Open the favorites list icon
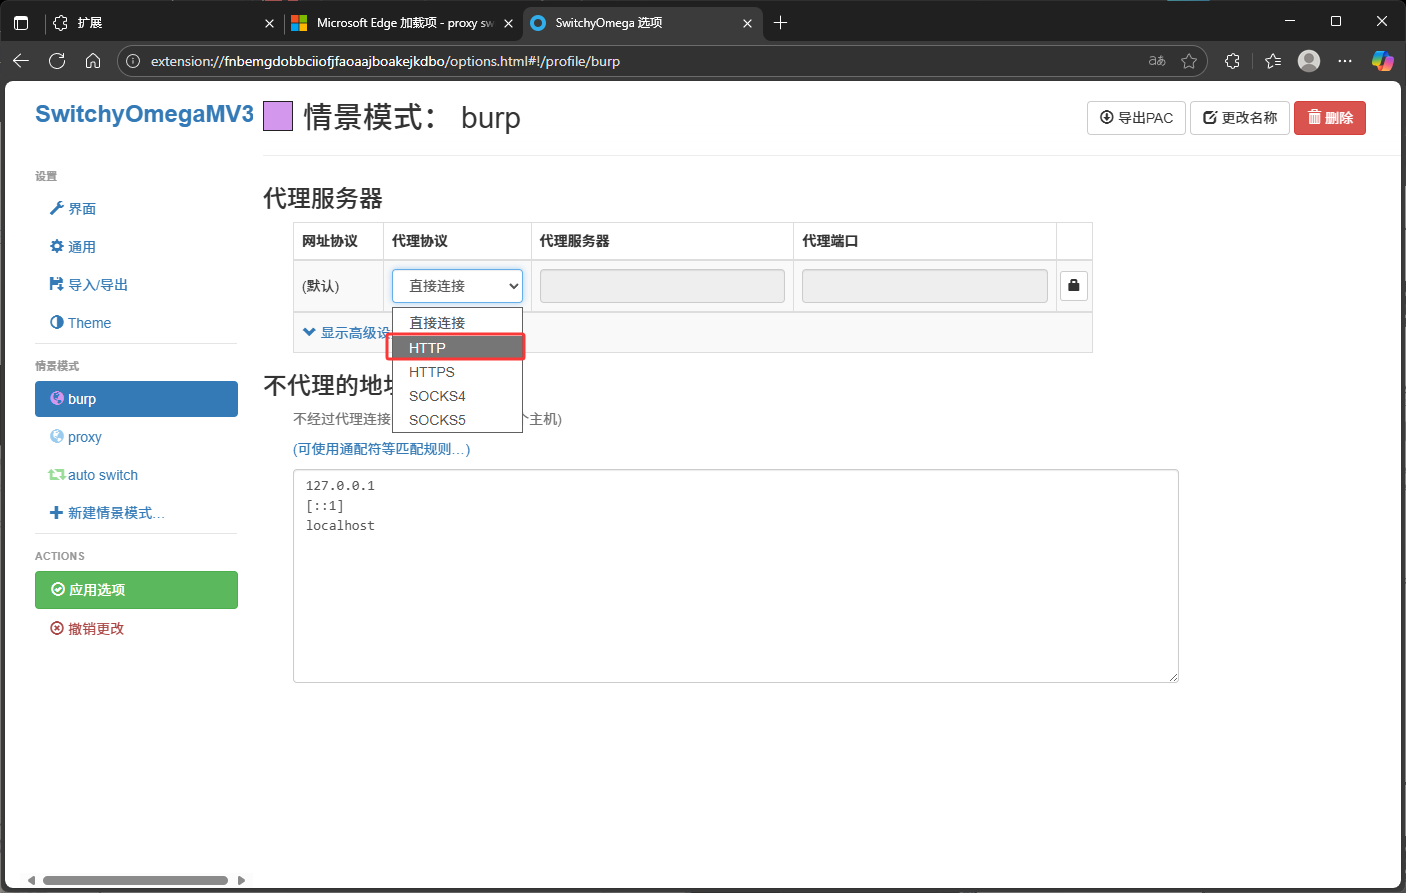Viewport: 1406px width, 893px height. click(x=1273, y=61)
